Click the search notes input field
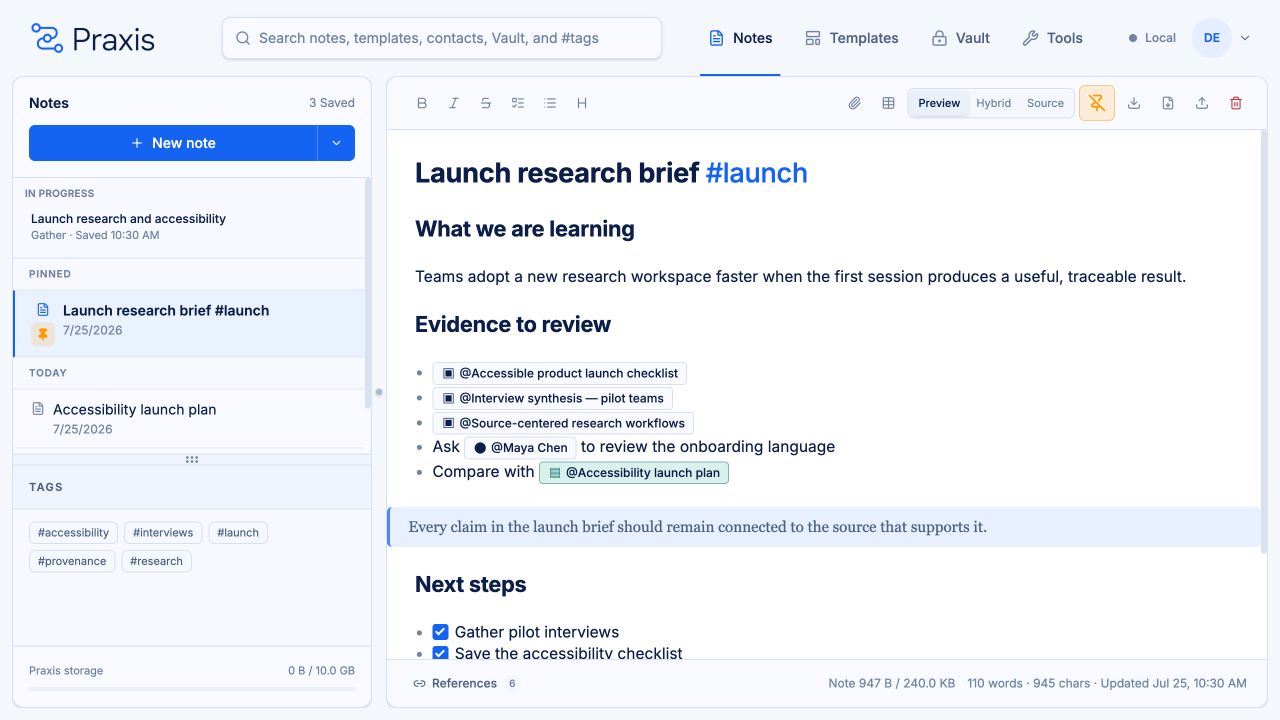Image resolution: width=1280 pixels, height=720 pixels. [x=442, y=38]
